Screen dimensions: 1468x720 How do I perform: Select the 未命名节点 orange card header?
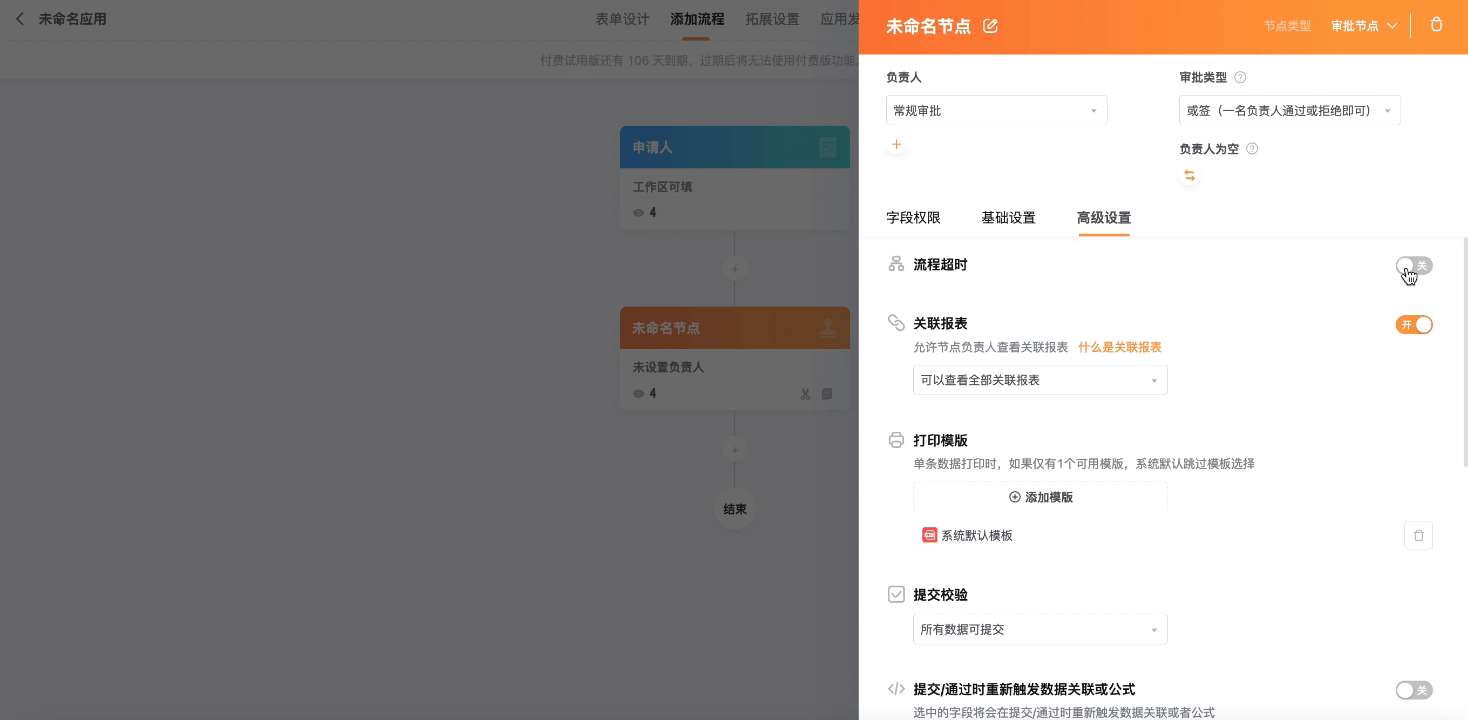(x=735, y=328)
